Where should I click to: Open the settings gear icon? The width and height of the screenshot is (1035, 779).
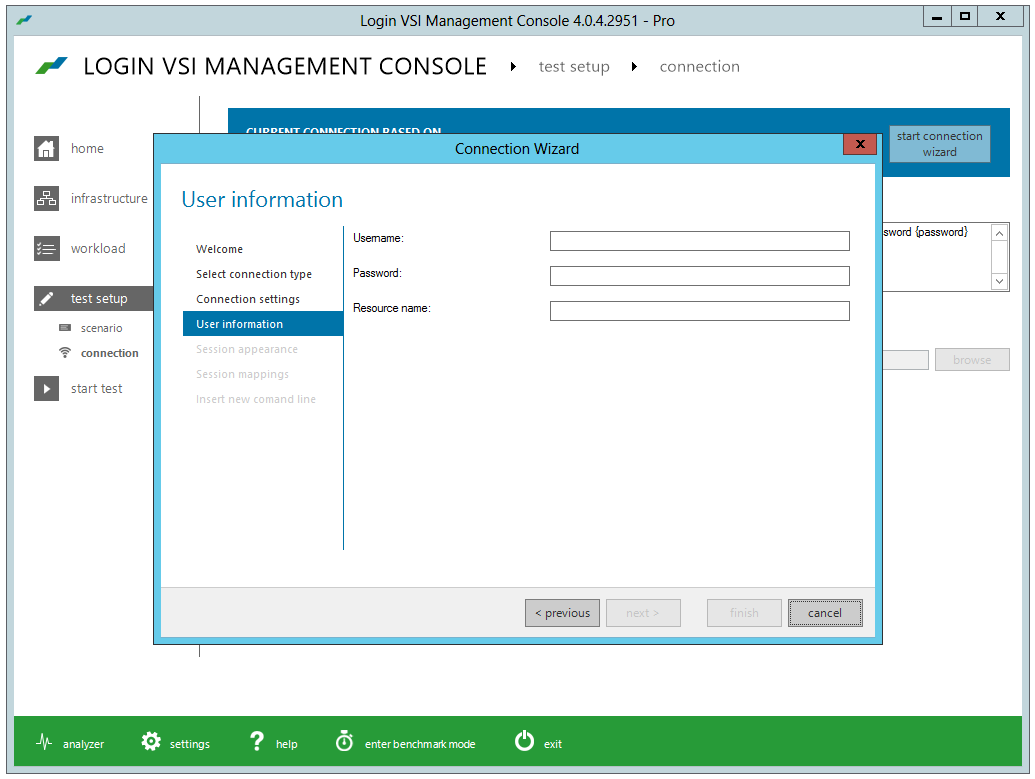[x=150, y=741]
